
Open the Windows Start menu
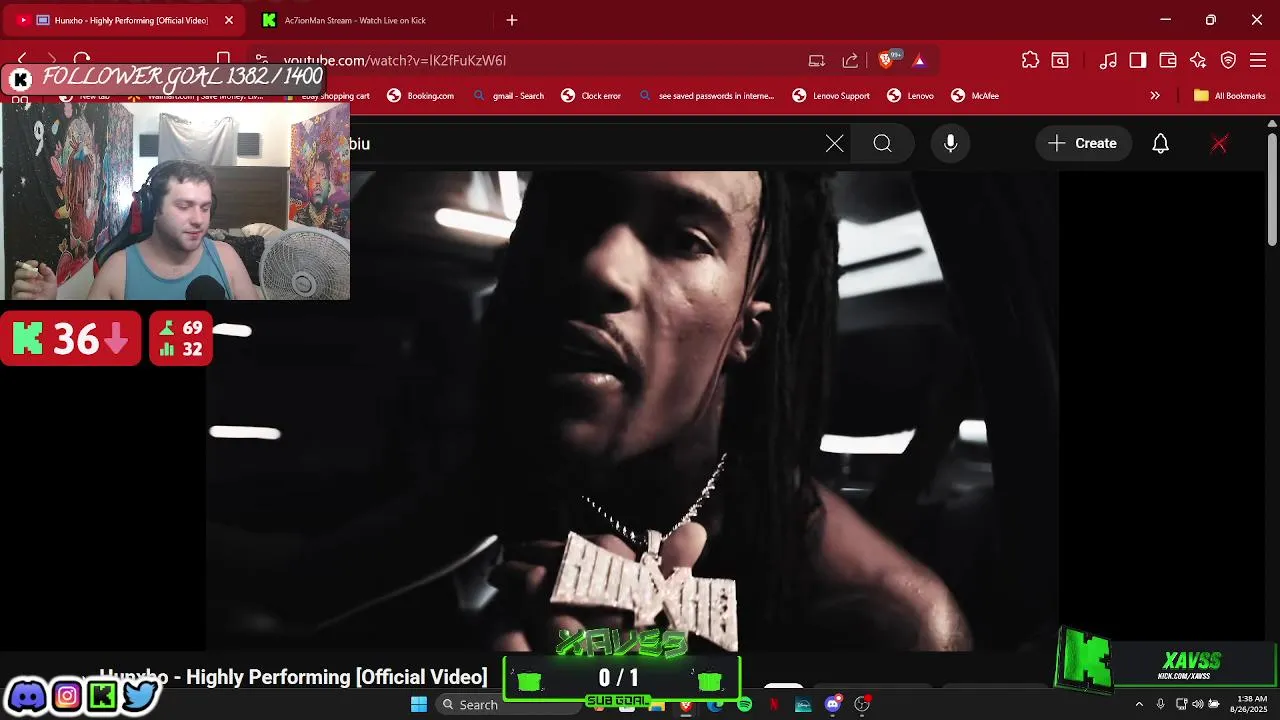point(419,704)
